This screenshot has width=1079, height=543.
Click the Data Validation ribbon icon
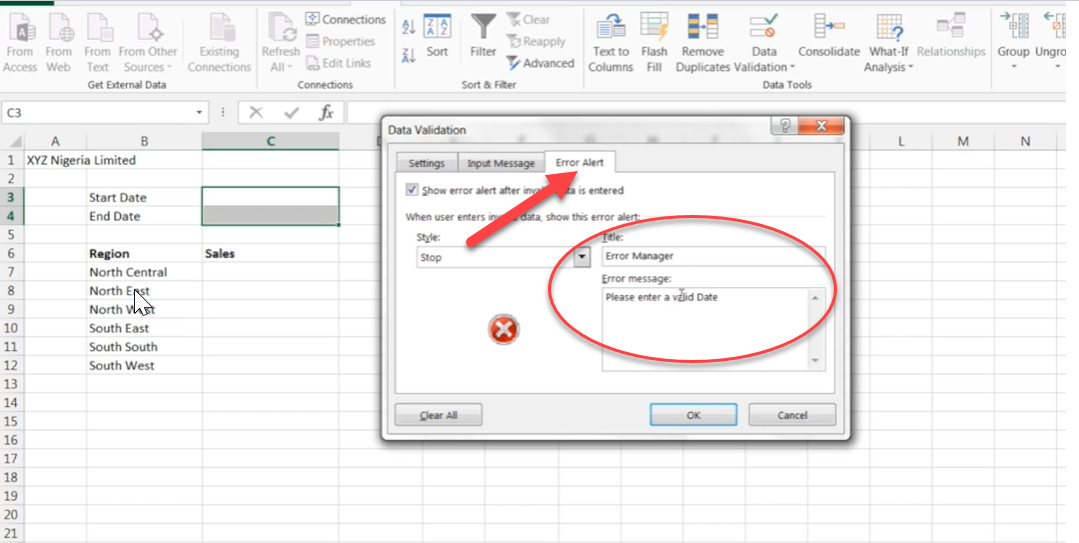coord(764,28)
